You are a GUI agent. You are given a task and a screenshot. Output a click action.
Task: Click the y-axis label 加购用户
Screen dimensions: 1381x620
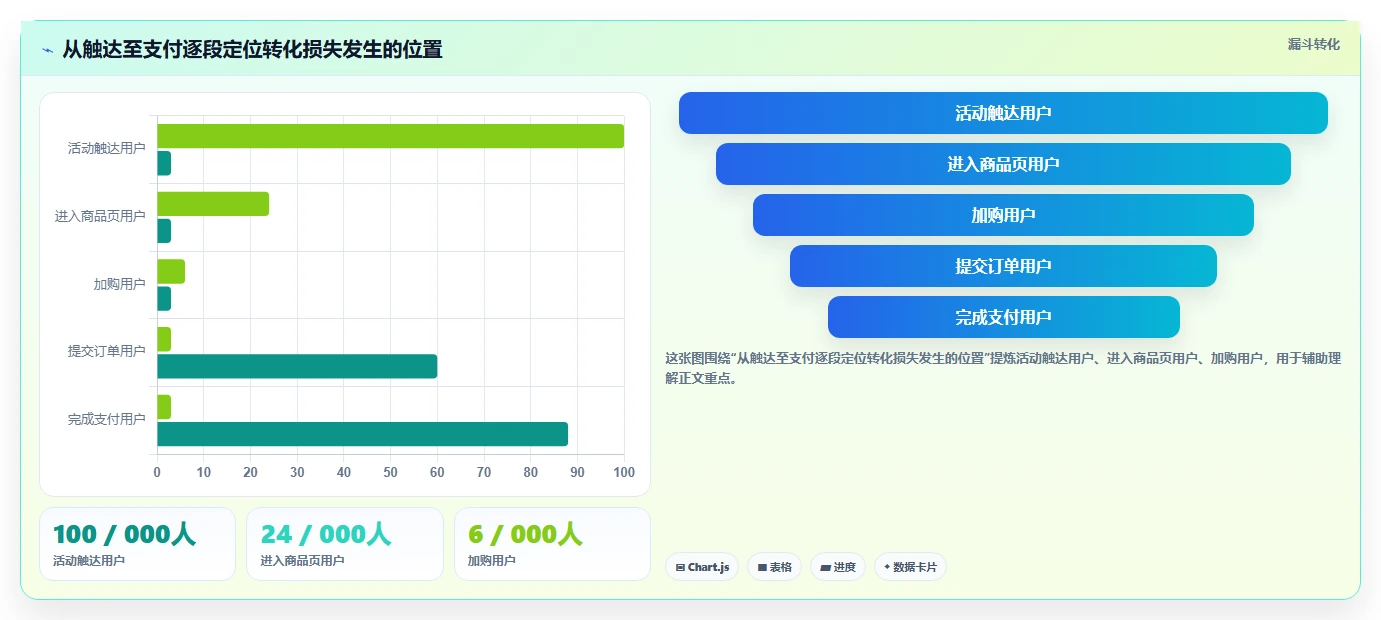[120, 284]
